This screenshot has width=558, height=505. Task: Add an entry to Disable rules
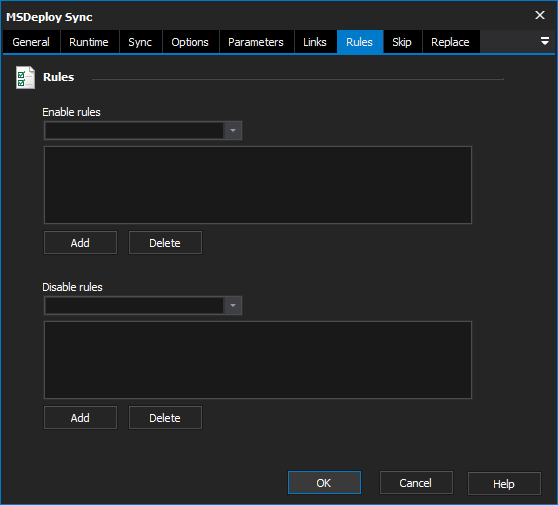click(80, 418)
